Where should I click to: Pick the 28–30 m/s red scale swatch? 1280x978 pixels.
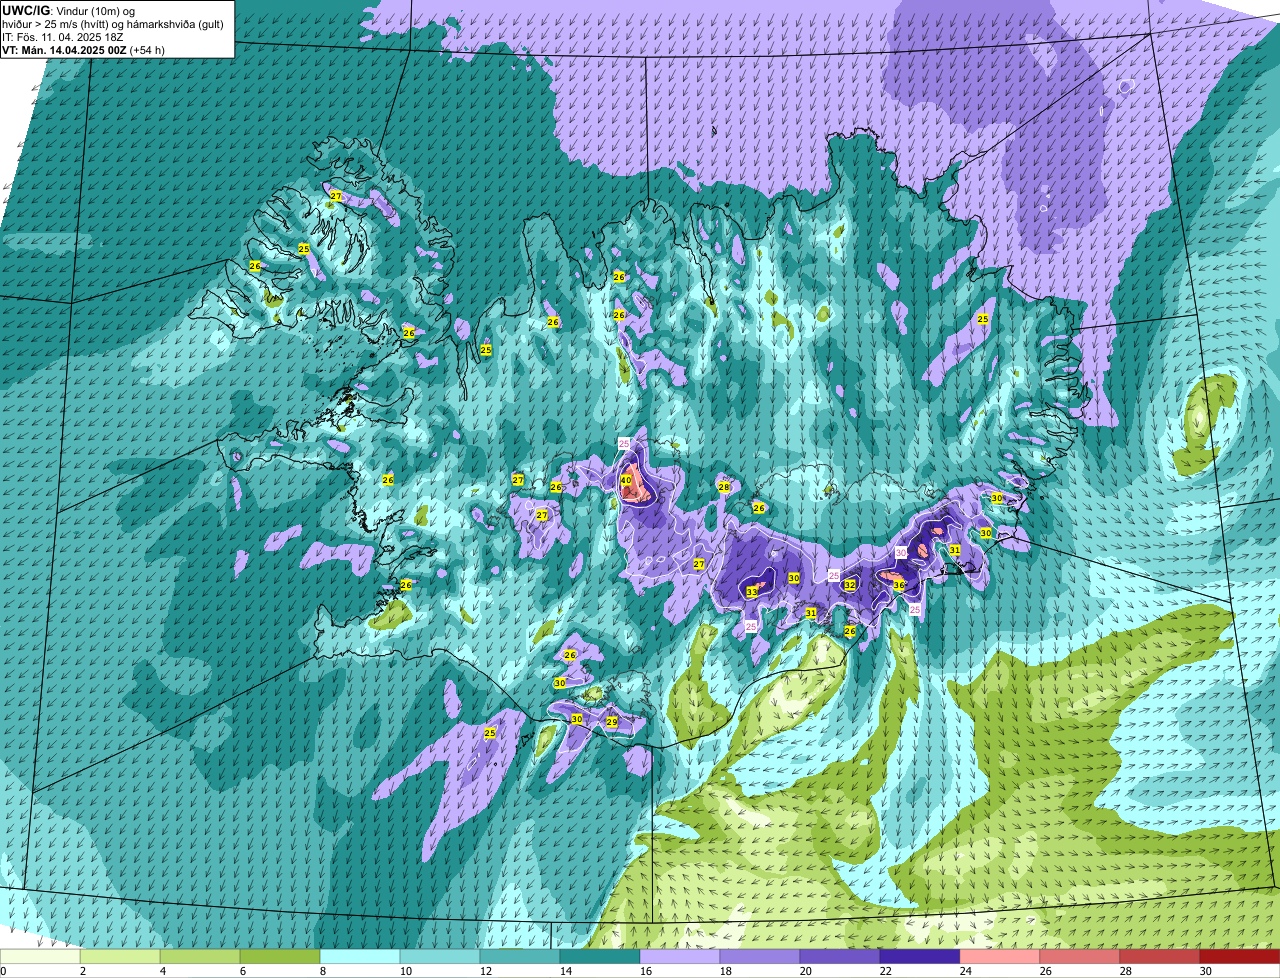[x=1160, y=956]
